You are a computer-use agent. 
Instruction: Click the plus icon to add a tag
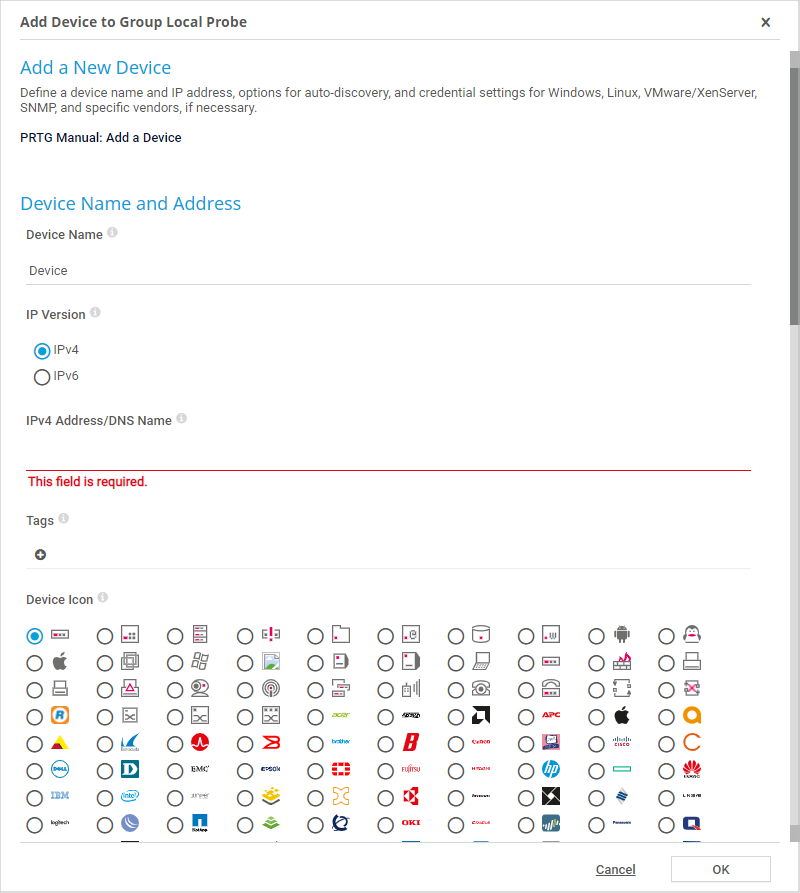pyautogui.click(x=41, y=555)
